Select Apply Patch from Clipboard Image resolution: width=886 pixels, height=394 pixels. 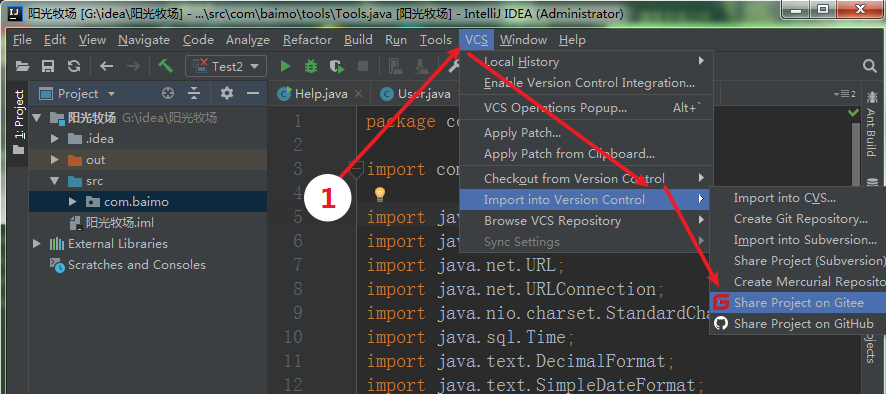coord(587,154)
